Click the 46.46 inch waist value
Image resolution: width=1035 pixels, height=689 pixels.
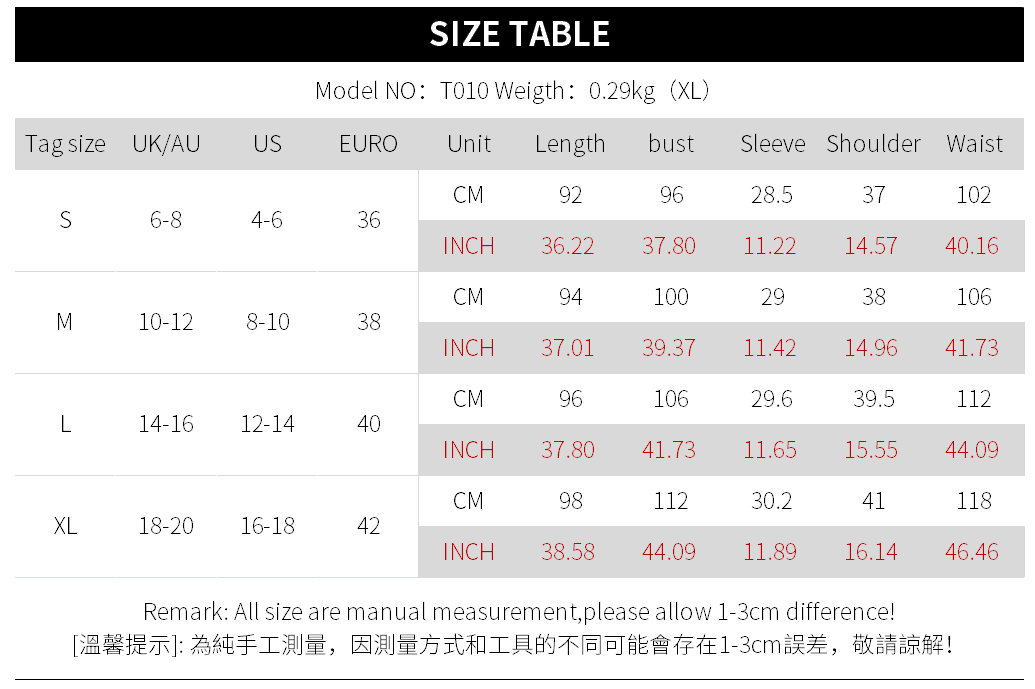[972, 552]
